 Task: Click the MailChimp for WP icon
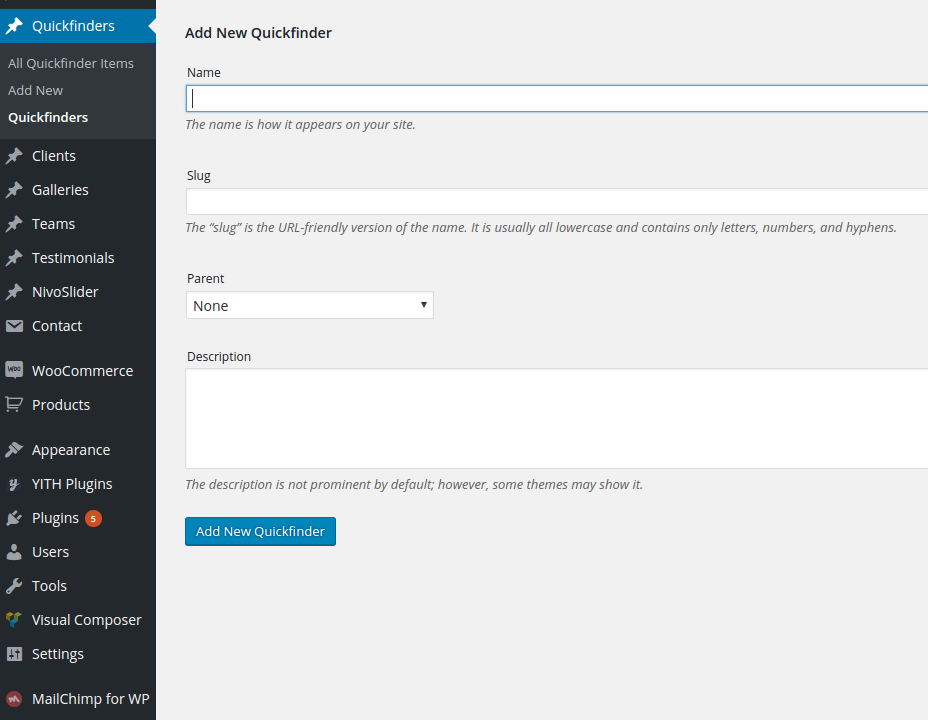coord(14,699)
